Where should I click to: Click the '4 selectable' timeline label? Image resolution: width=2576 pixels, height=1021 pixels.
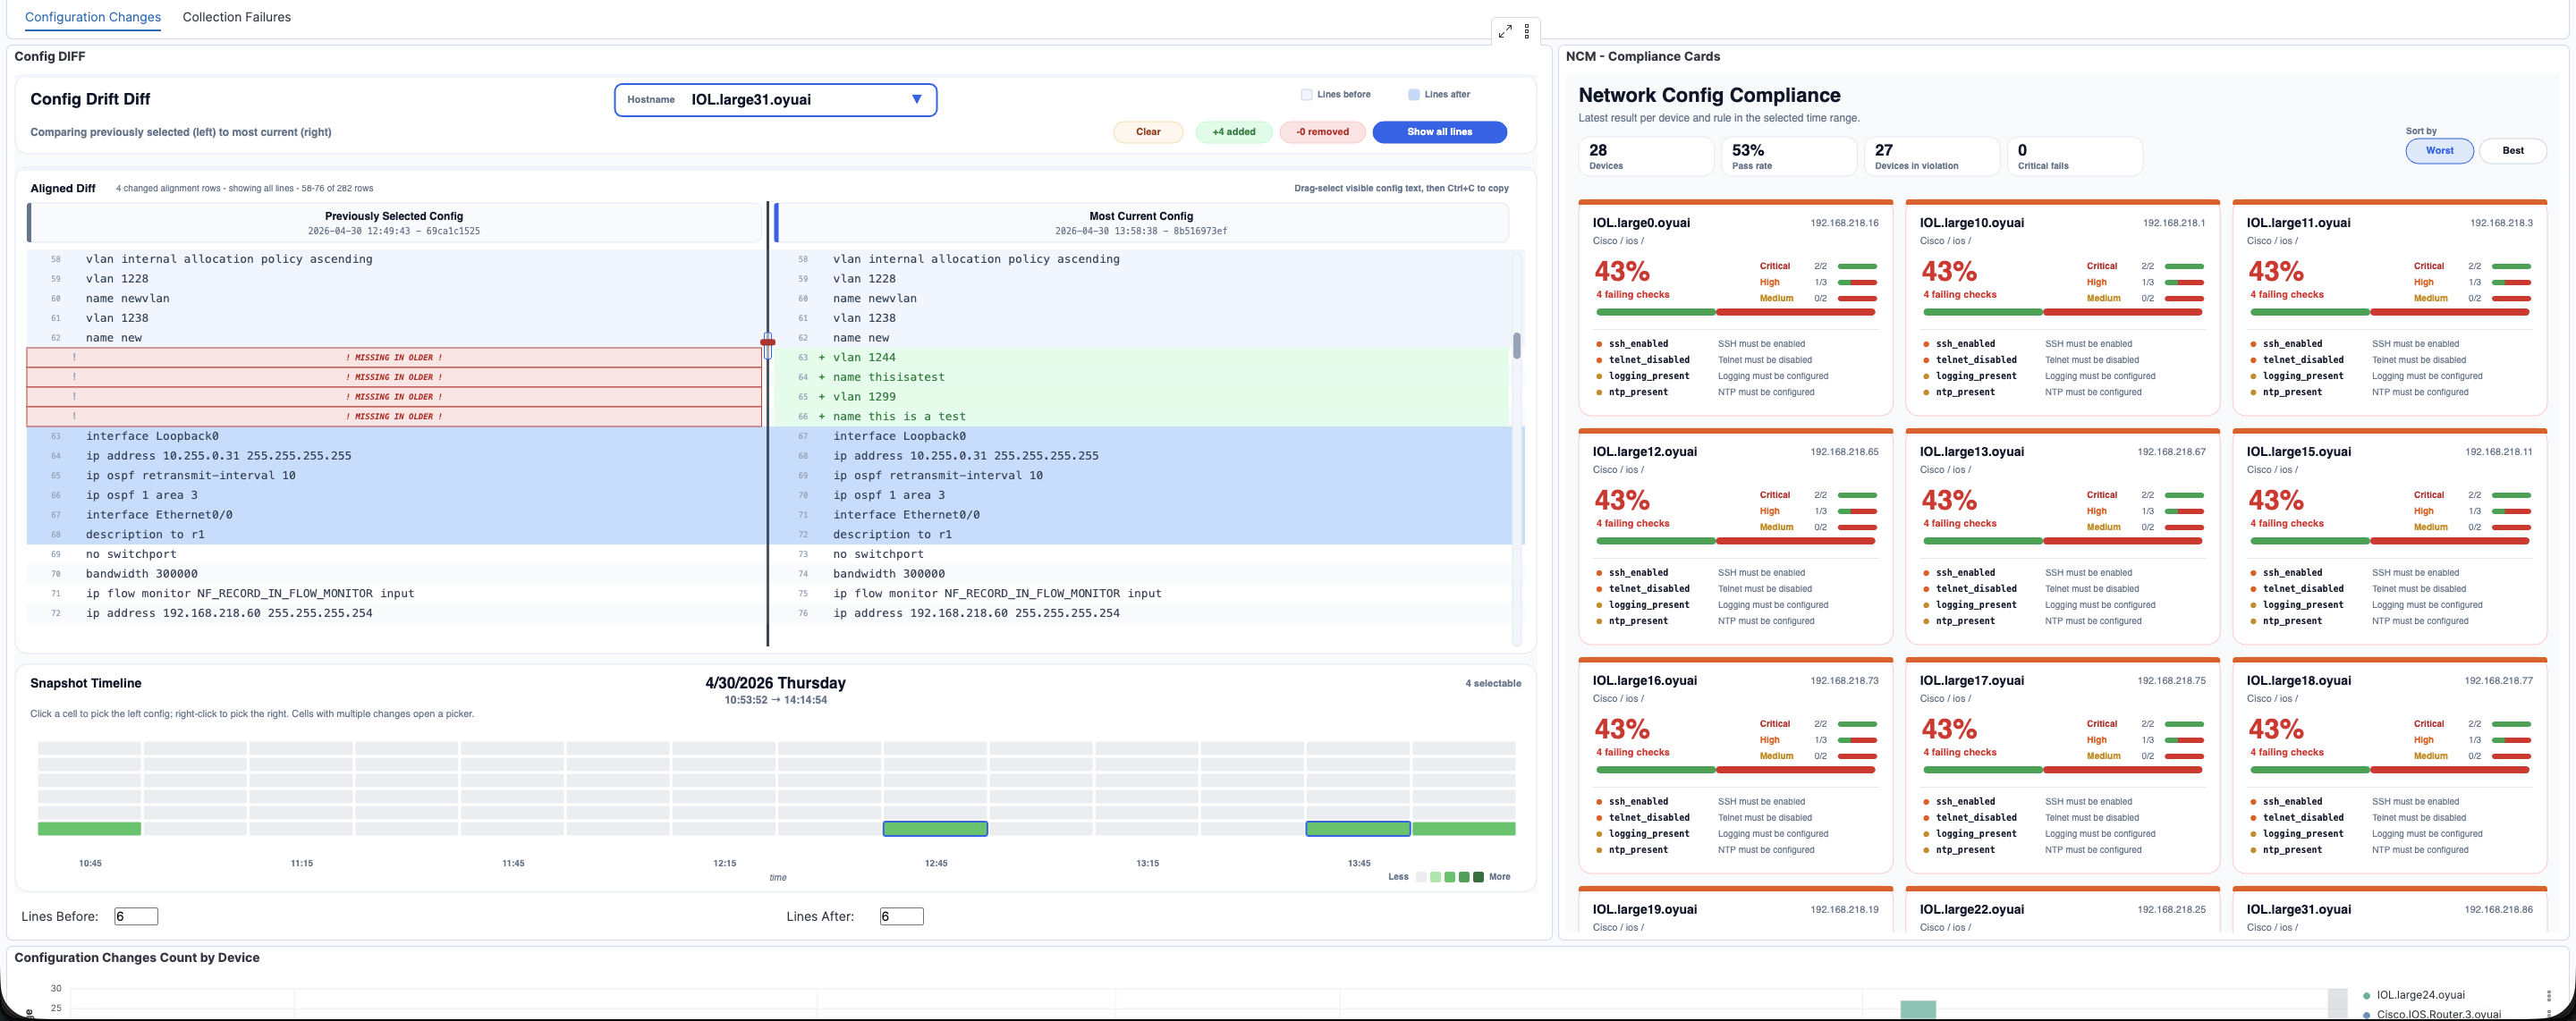click(x=1493, y=684)
